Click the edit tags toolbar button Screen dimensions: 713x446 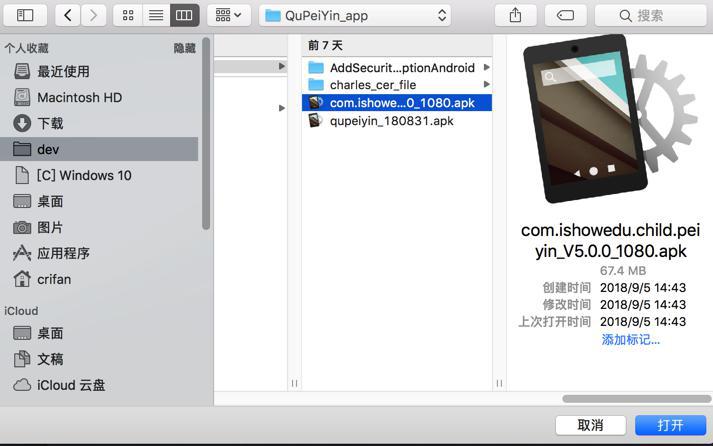(565, 15)
